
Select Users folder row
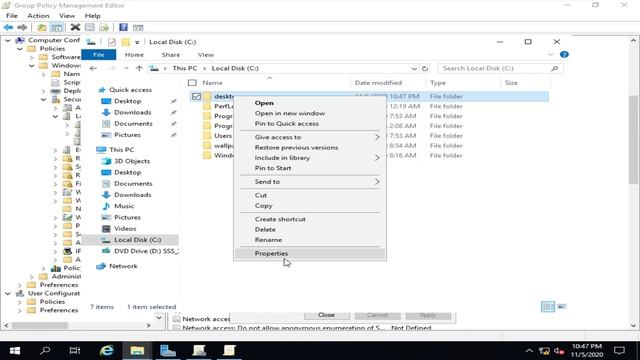tap(369, 136)
